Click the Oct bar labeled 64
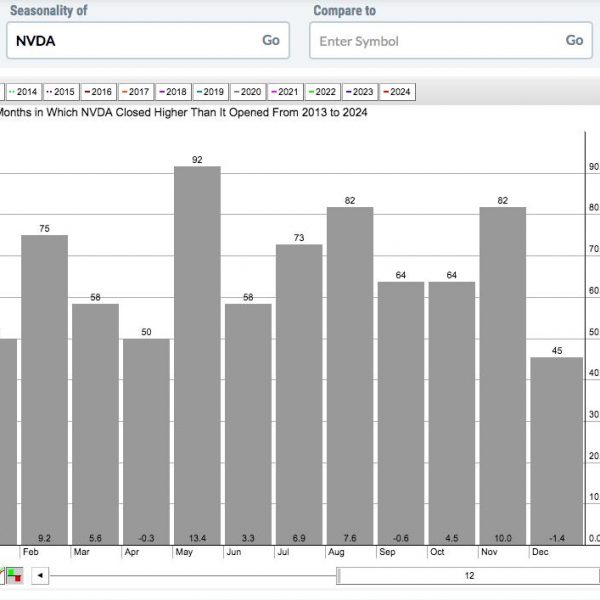 pyautogui.click(x=452, y=413)
